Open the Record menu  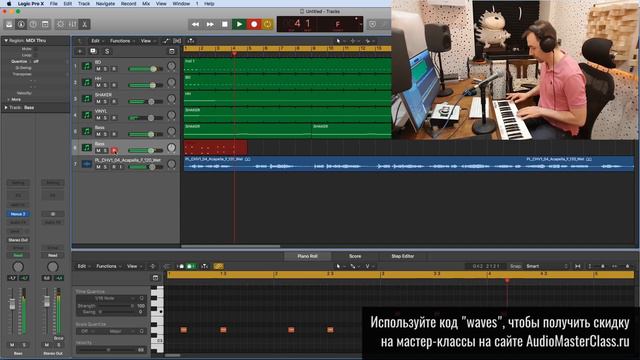[x=128, y=4]
